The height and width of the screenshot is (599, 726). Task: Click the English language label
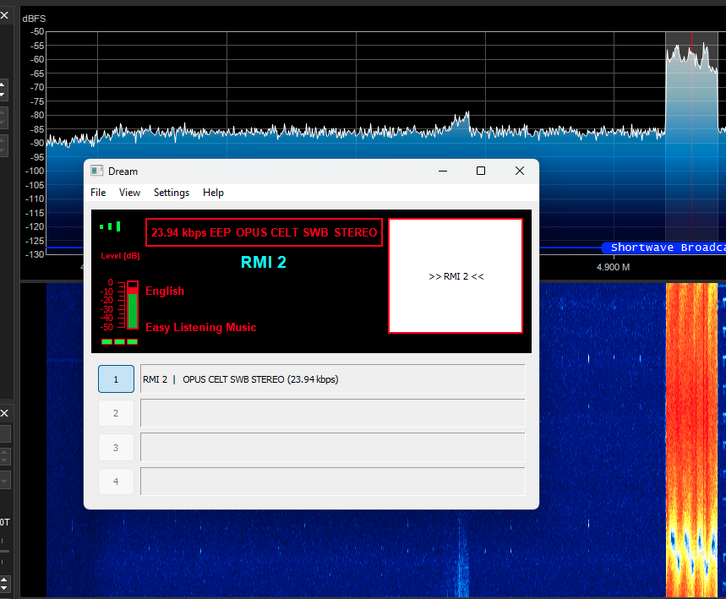(x=165, y=291)
